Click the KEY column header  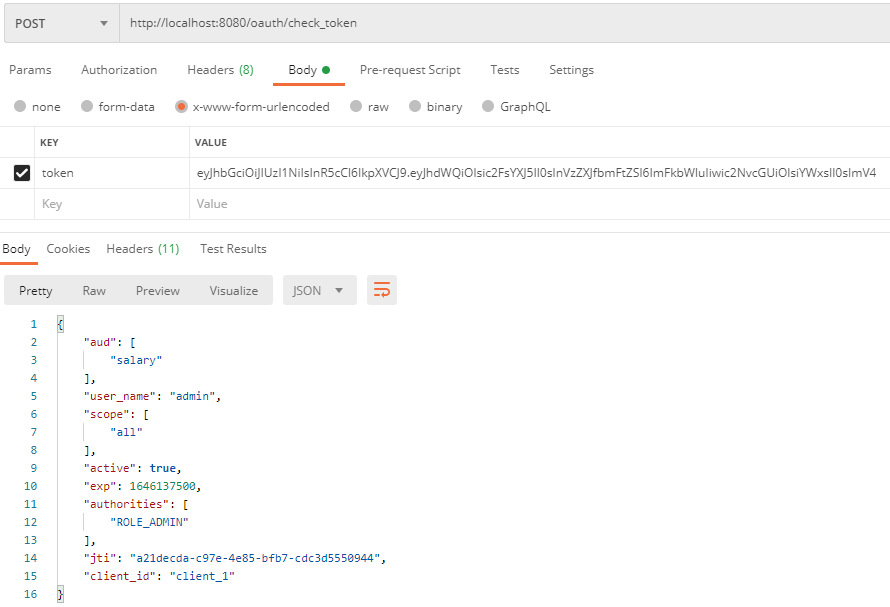pos(49,143)
